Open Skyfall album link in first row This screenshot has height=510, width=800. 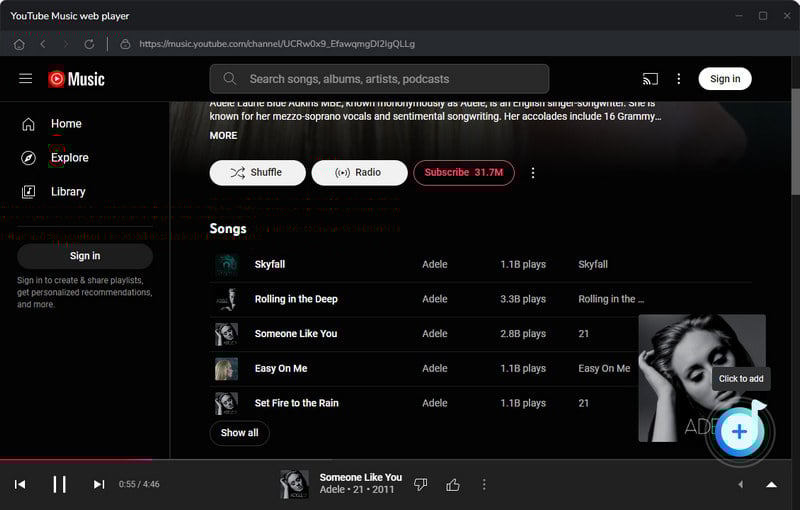point(593,265)
